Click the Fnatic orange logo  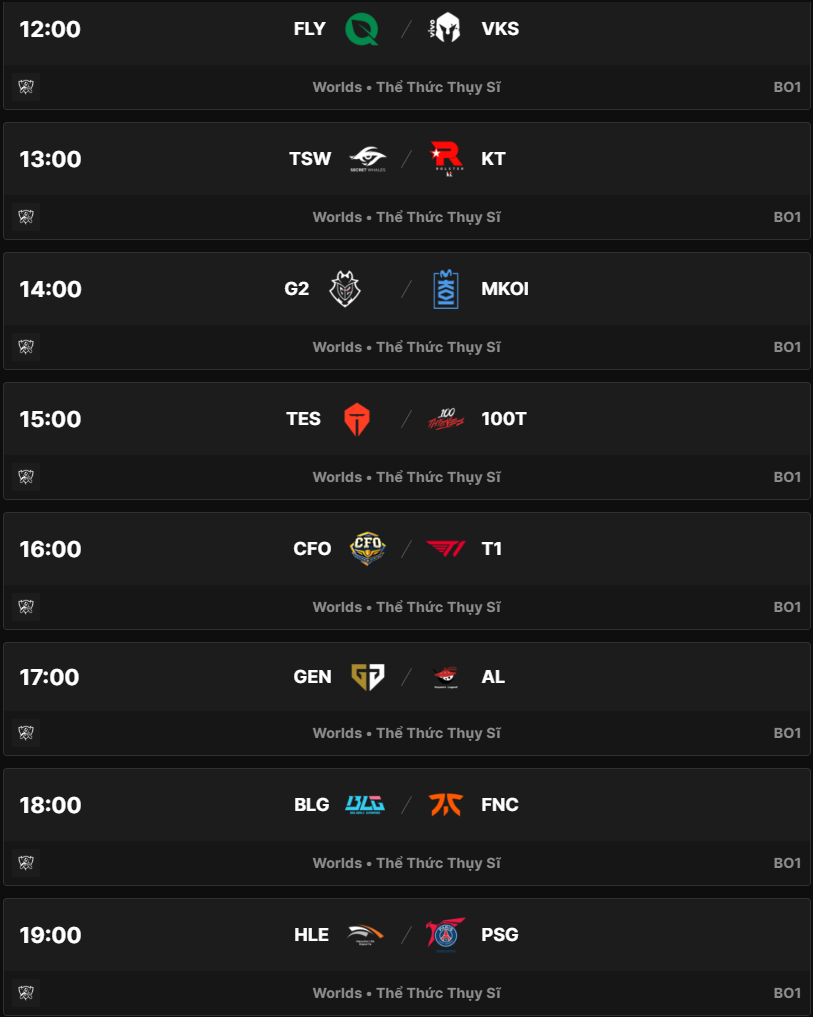coord(446,805)
